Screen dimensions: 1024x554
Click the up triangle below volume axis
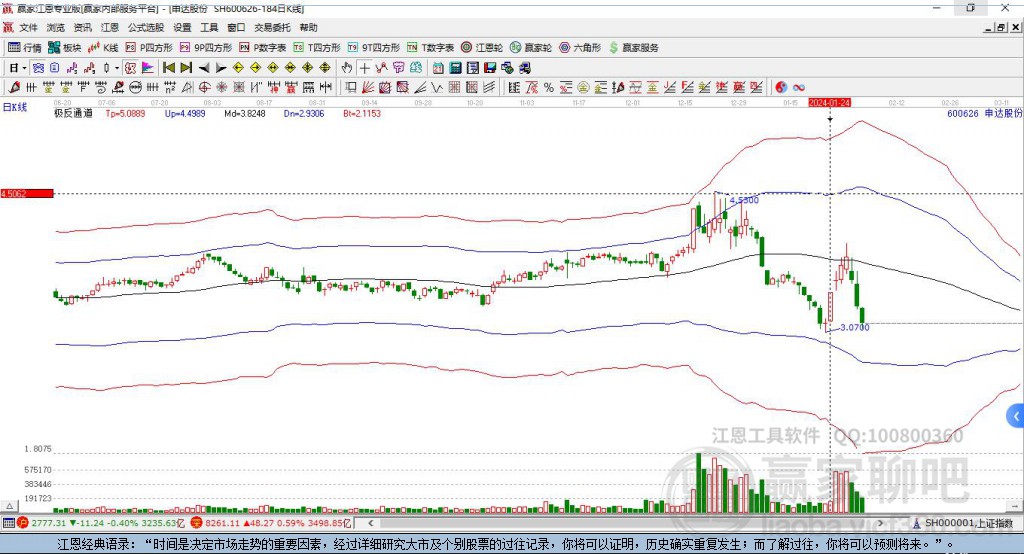pos(9,506)
